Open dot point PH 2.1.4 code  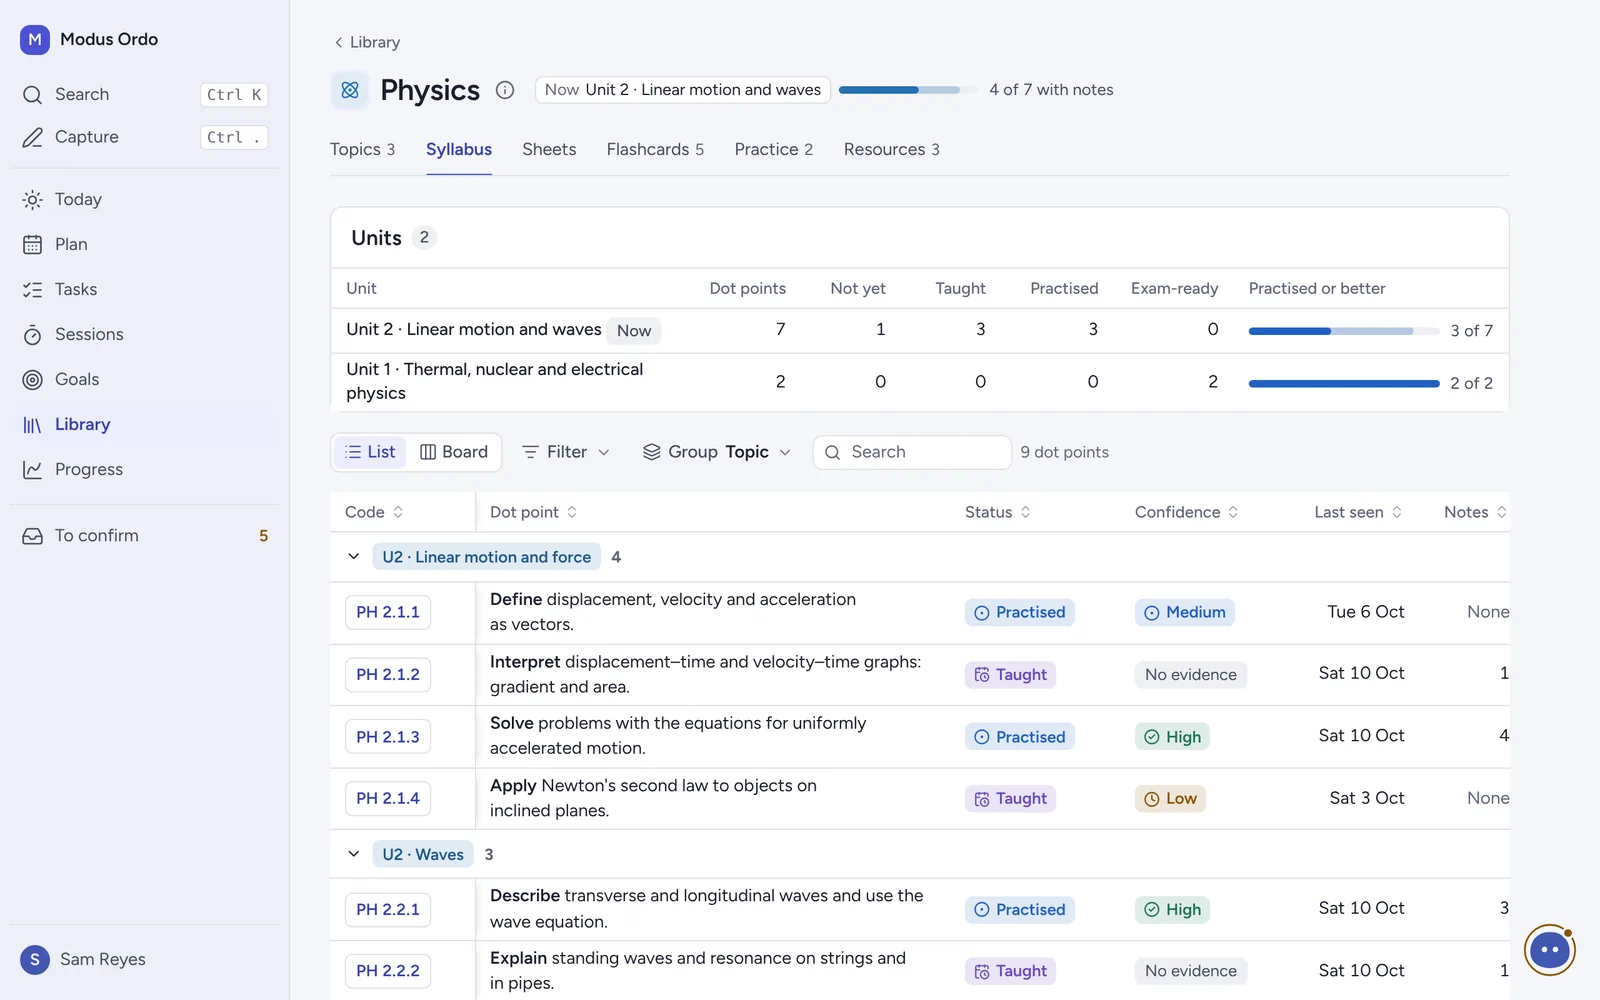[x=388, y=798]
